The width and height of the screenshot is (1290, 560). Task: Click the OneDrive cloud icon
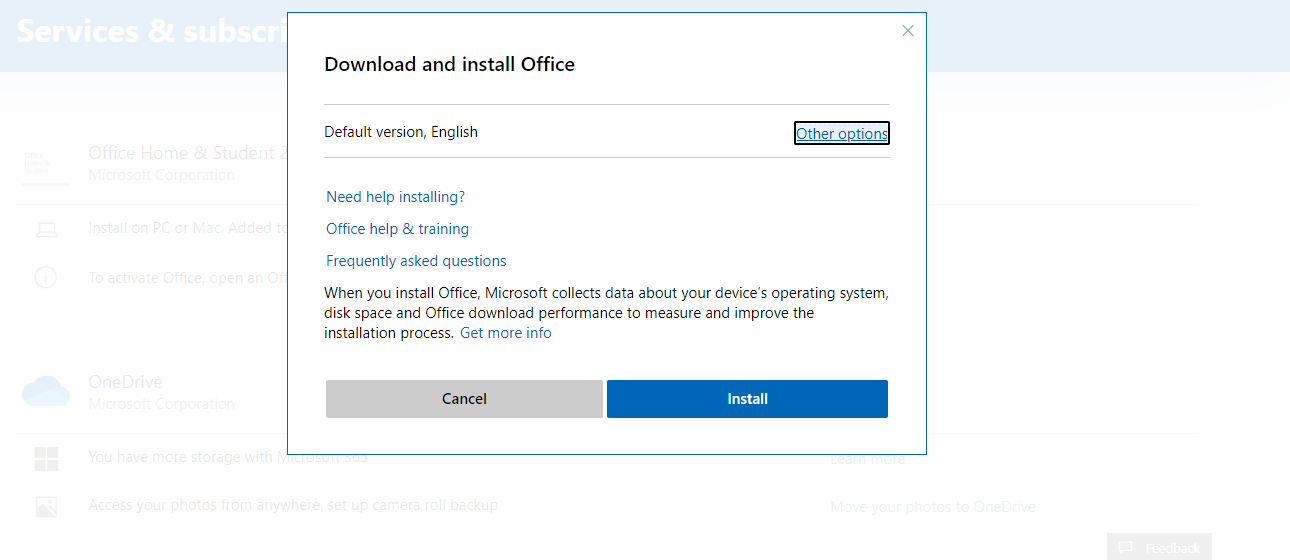coord(46,391)
